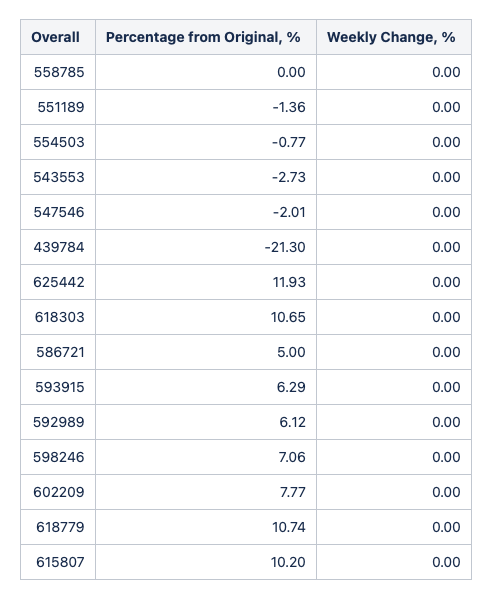
Task: Select the 6.12 percentage cell
Action: pyautogui.click(x=206, y=422)
